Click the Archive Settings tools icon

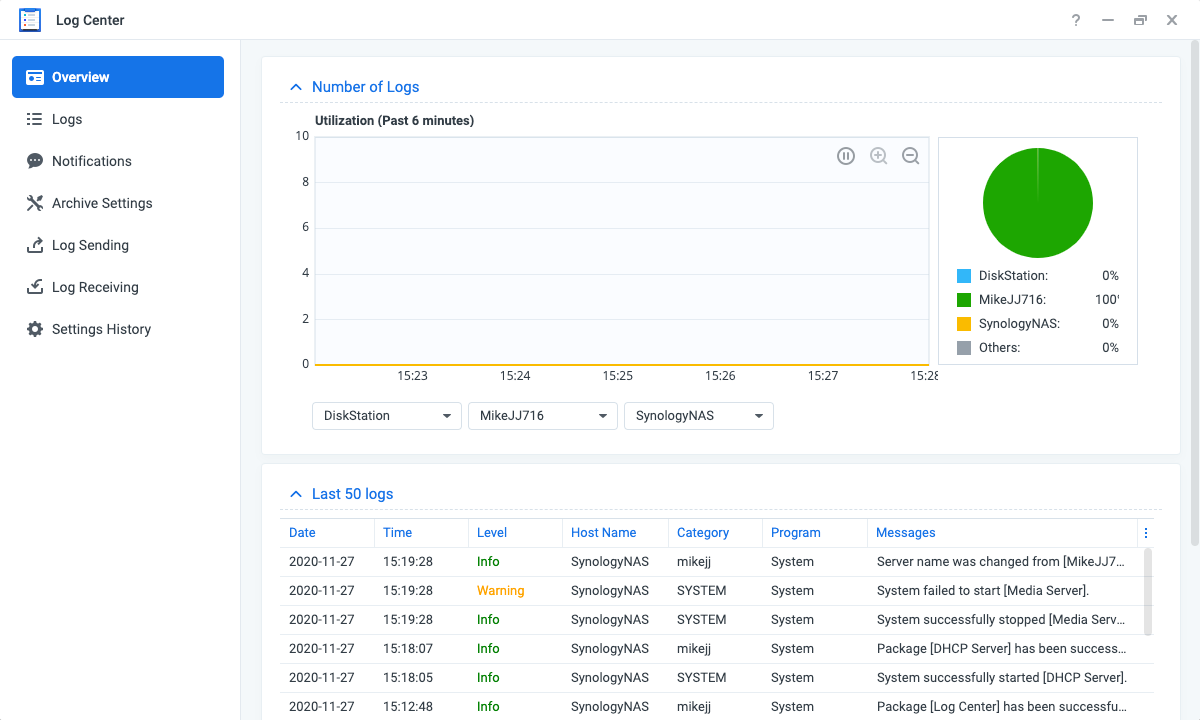click(35, 203)
